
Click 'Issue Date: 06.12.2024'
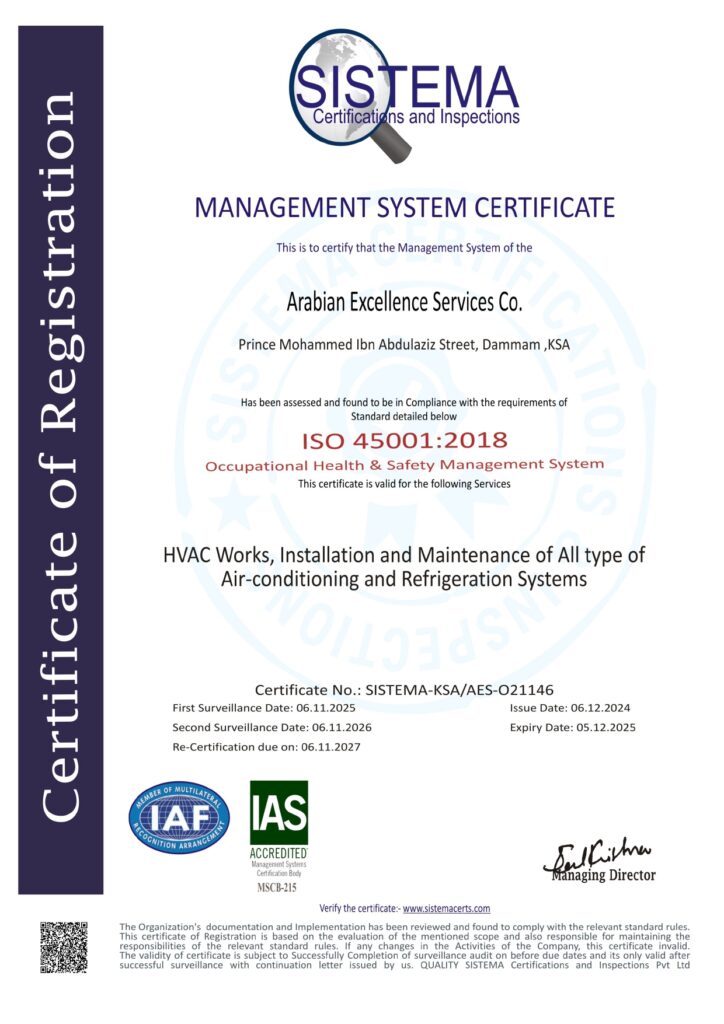click(570, 708)
